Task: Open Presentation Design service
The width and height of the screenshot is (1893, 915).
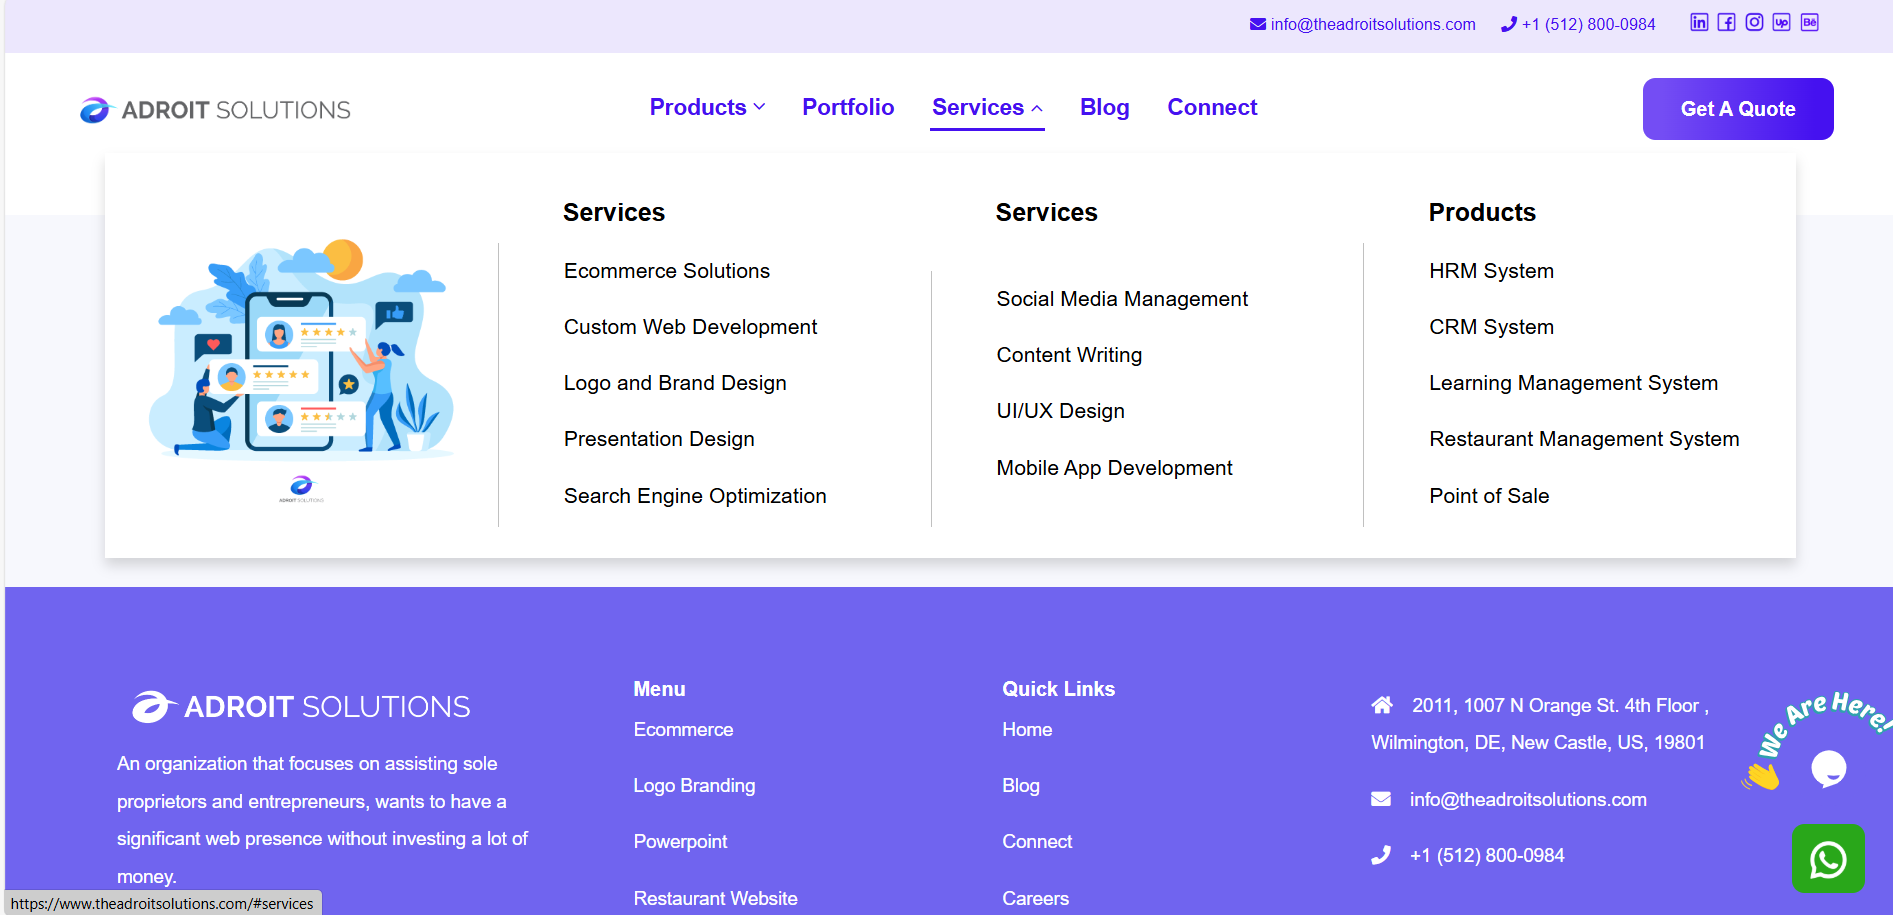Action: coord(659,439)
